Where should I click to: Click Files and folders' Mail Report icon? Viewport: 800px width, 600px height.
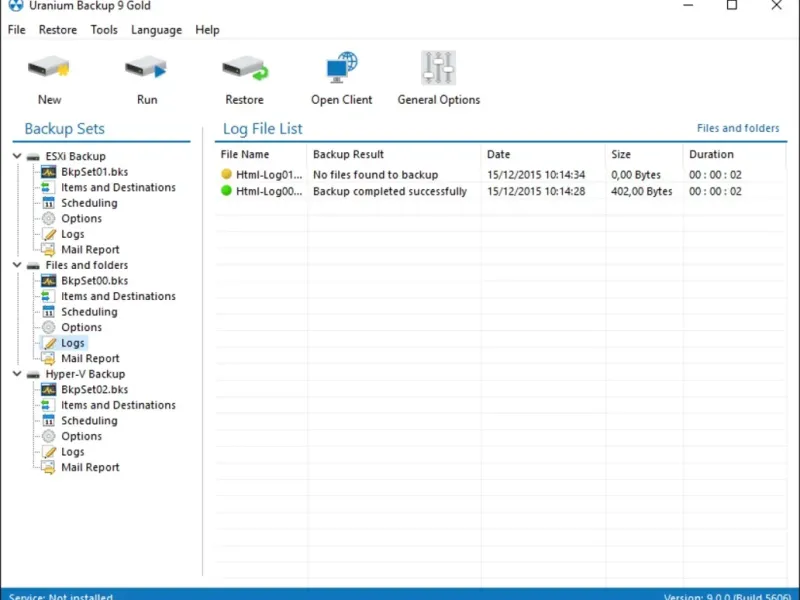coord(48,358)
